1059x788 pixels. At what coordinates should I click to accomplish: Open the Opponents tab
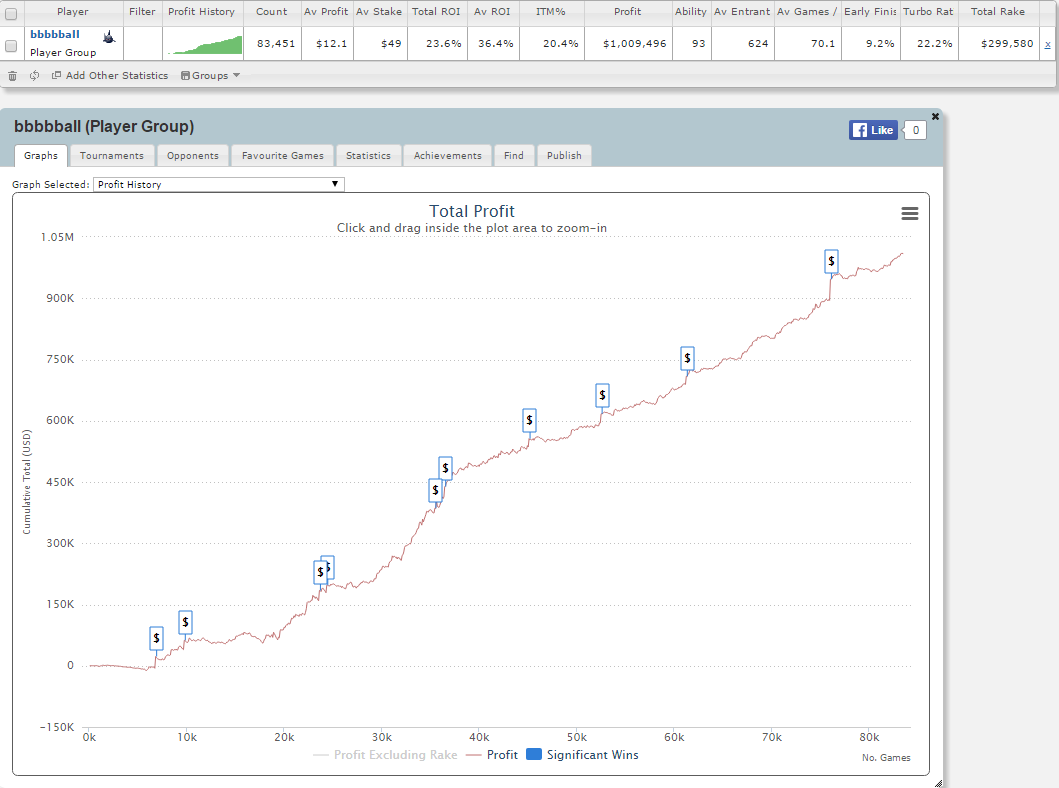tap(192, 155)
